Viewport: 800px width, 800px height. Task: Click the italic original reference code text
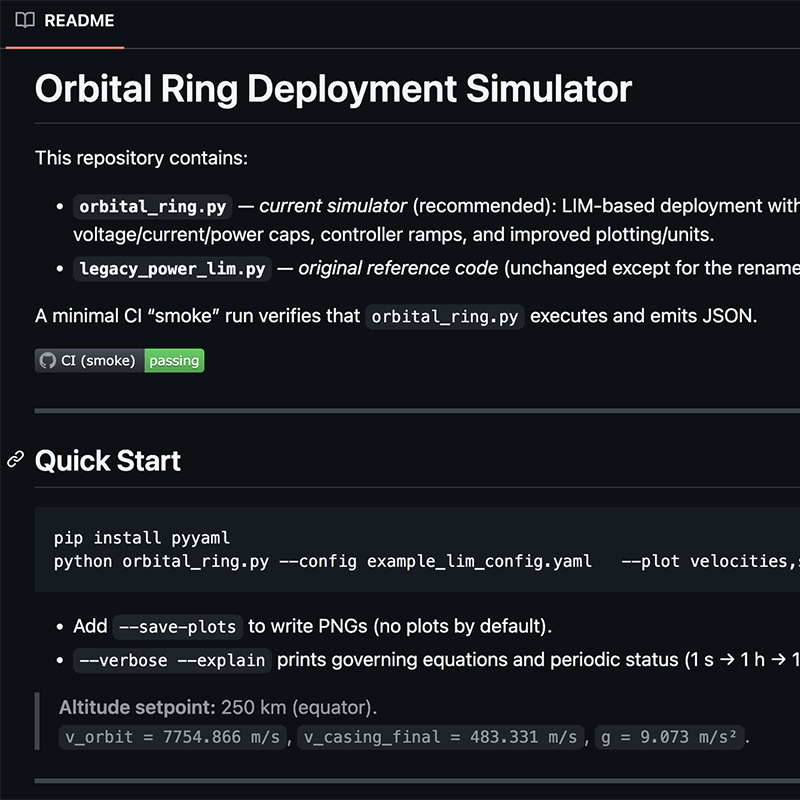pyautogui.click(x=398, y=268)
